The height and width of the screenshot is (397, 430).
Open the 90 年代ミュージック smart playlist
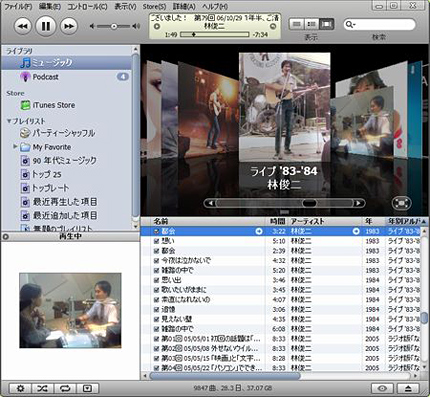coord(66,161)
